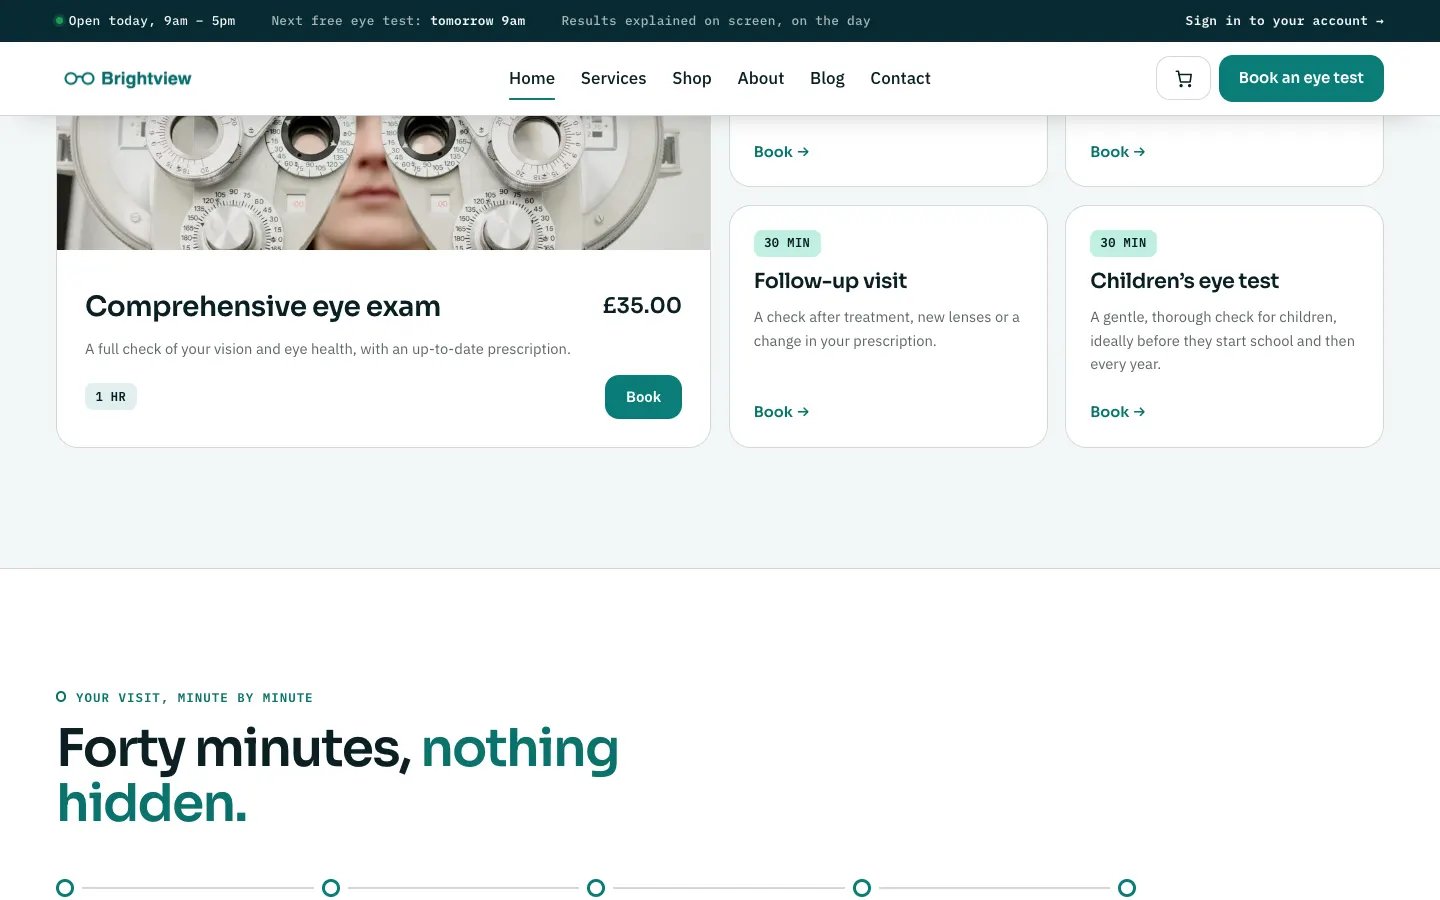Click Book link under Children's eye test

1117,412
